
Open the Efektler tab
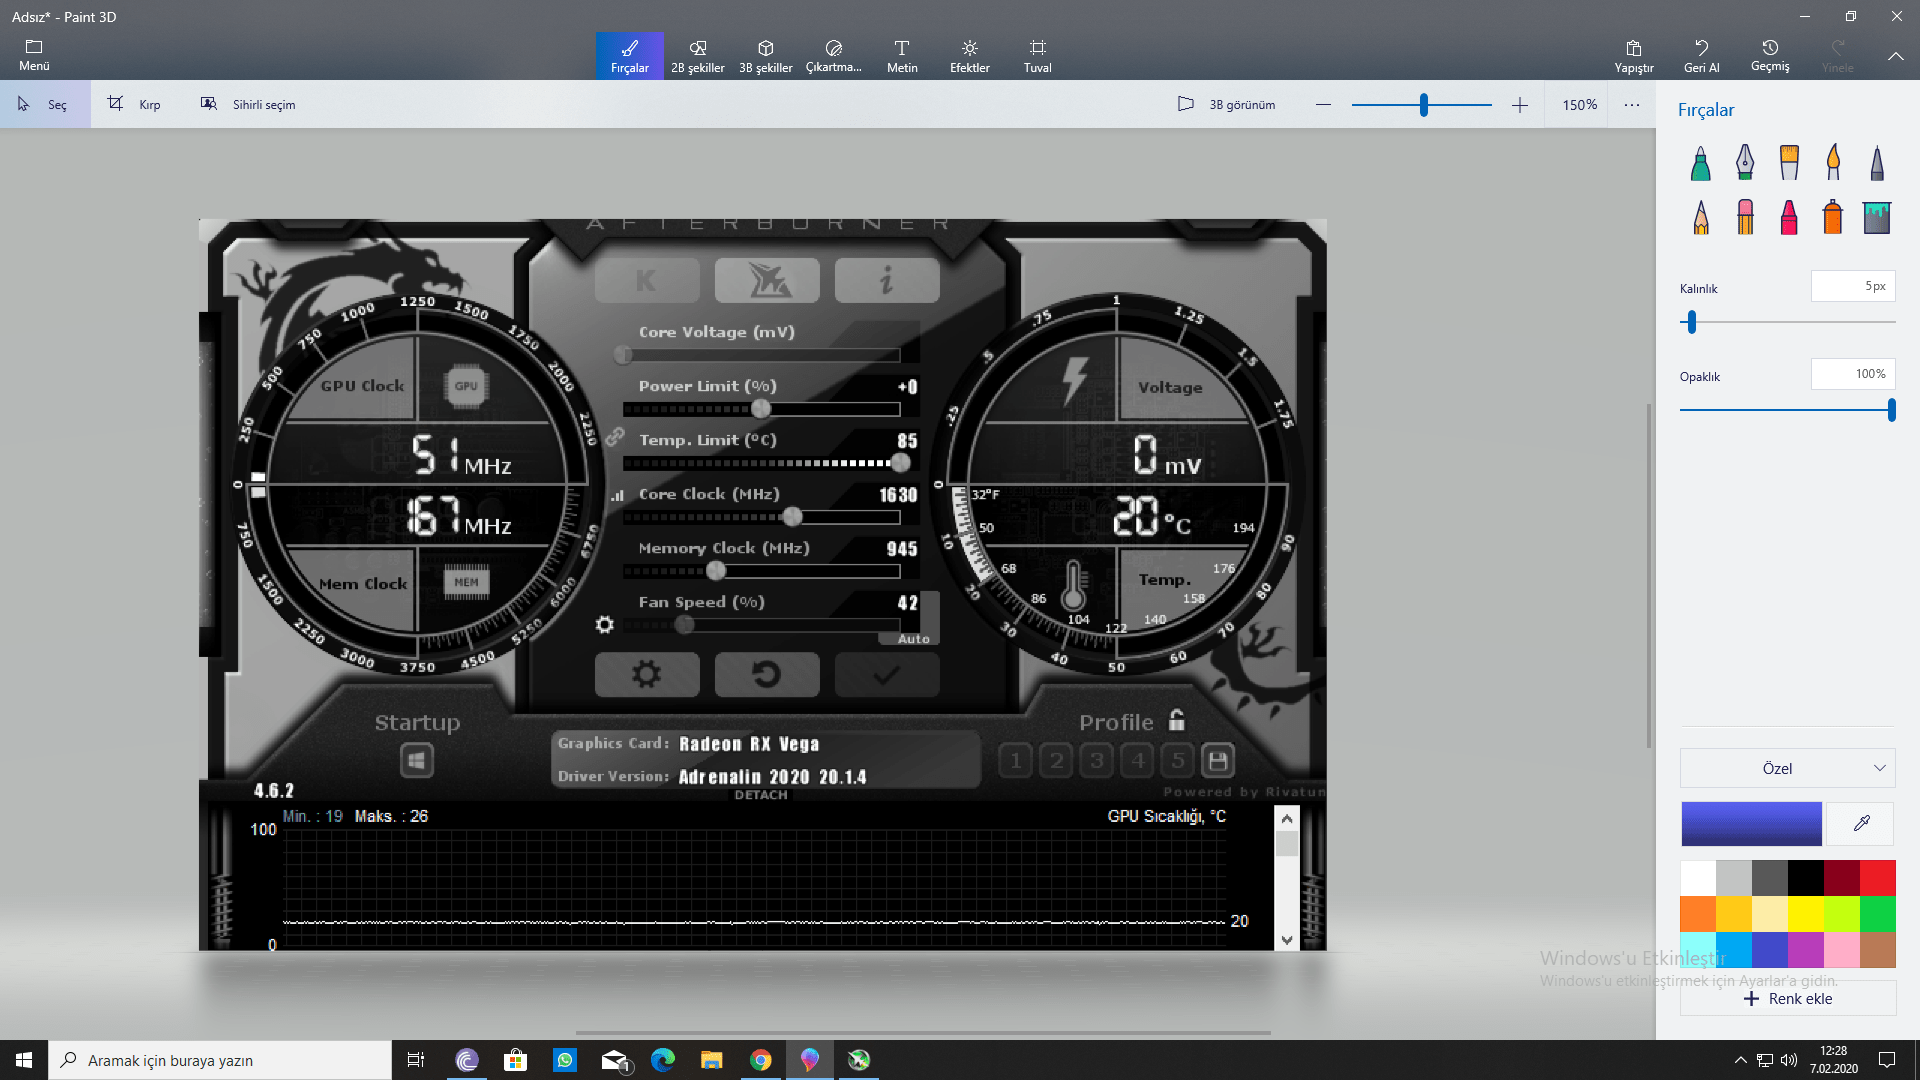[969, 56]
